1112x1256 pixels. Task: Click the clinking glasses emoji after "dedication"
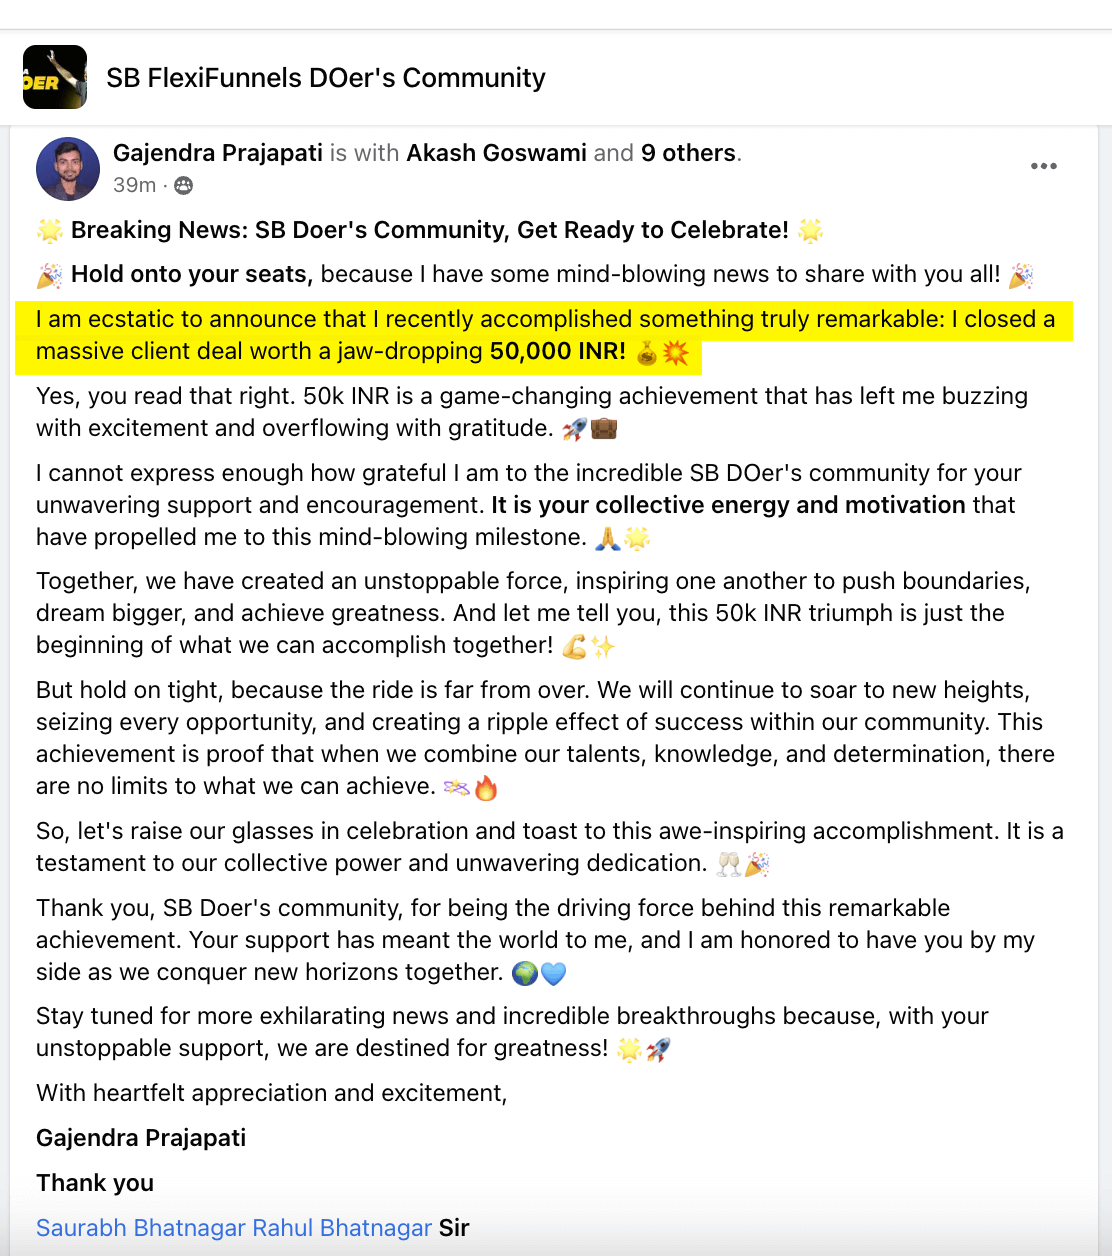coord(729,864)
